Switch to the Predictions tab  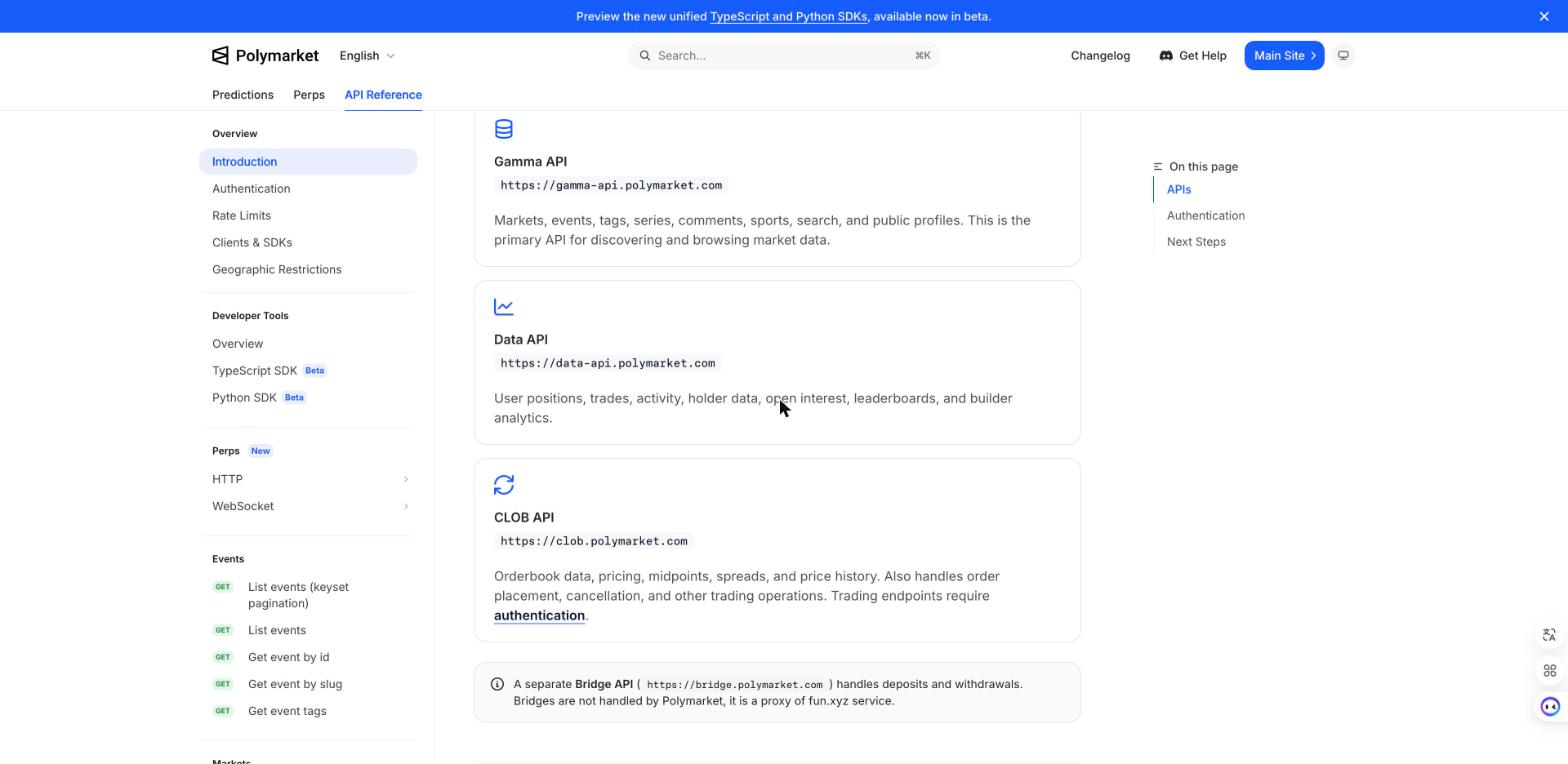tap(243, 95)
